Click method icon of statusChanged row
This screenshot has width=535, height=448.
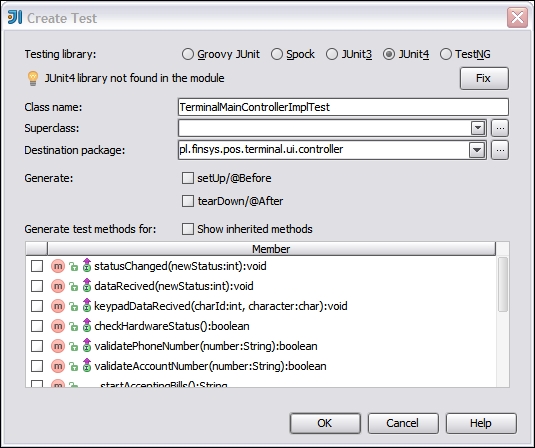pos(58,266)
